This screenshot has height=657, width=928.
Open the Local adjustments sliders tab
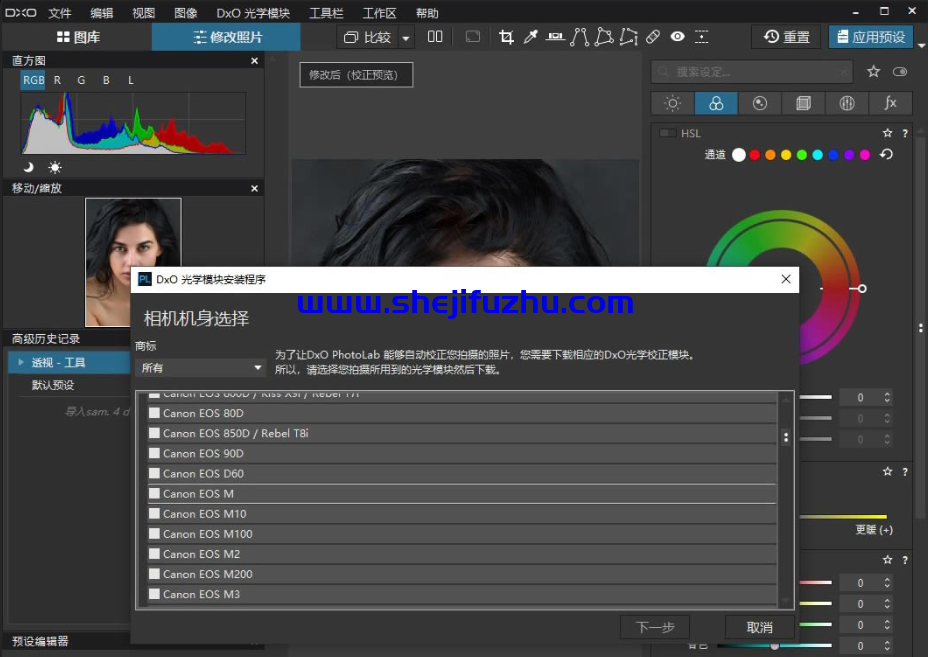[x=847, y=104]
